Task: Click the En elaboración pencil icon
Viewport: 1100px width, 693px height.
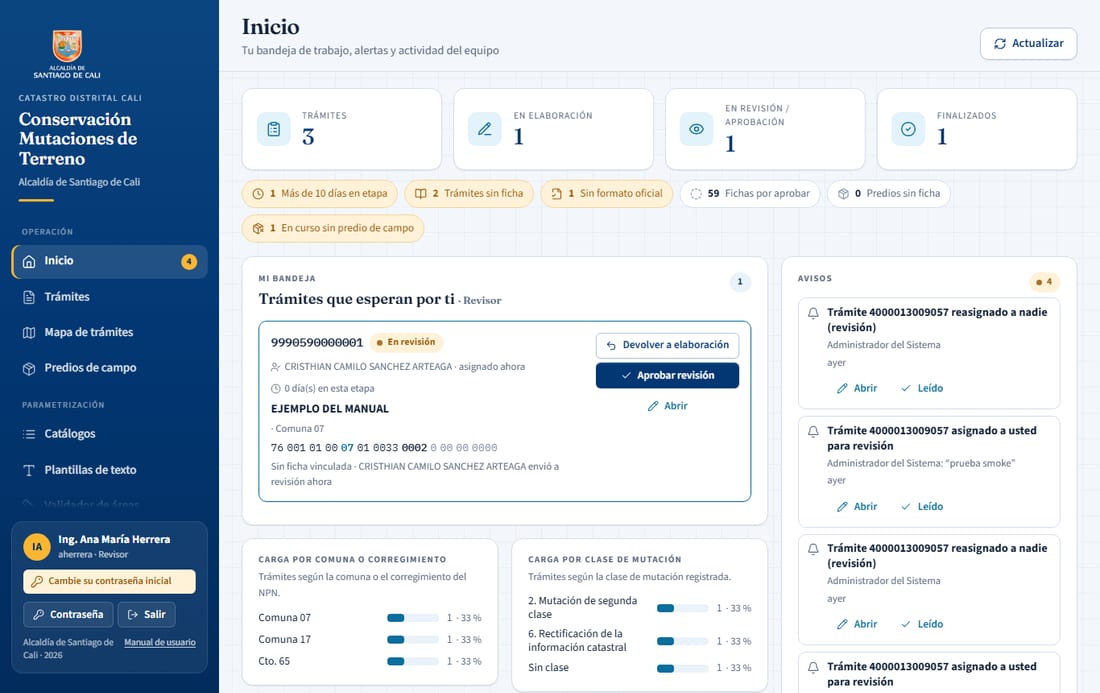Action: (x=485, y=129)
